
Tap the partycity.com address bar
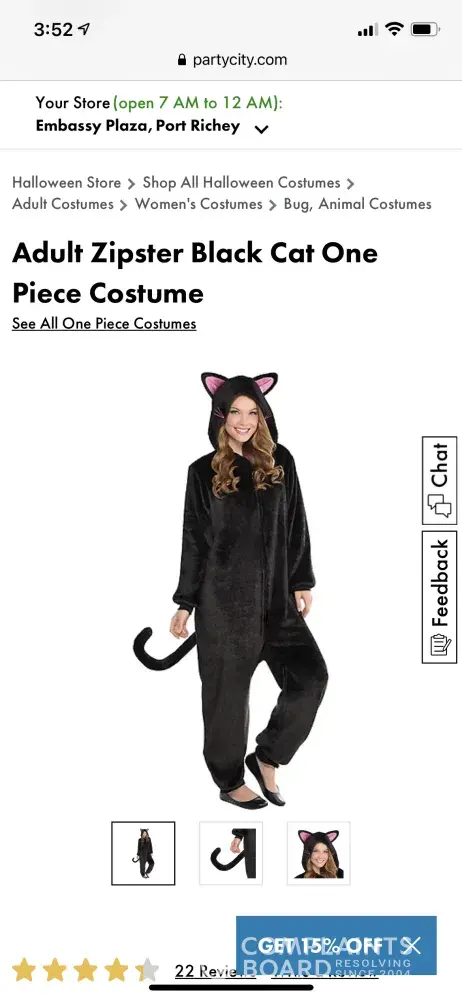coord(231,60)
